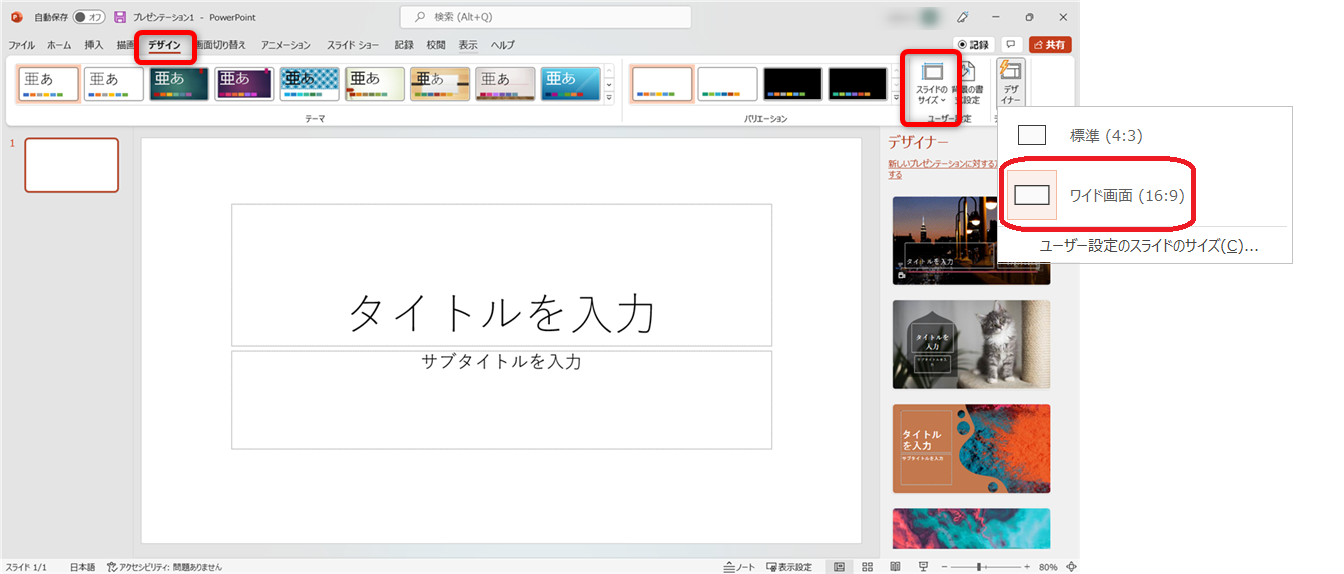Toggle the AutoSave (自動保存) switch
1344x574 pixels.
89,17
